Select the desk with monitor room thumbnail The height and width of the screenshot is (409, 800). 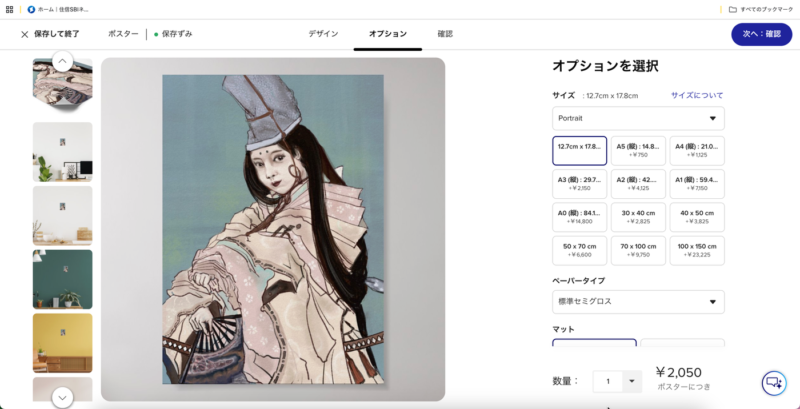click(x=62, y=151)
